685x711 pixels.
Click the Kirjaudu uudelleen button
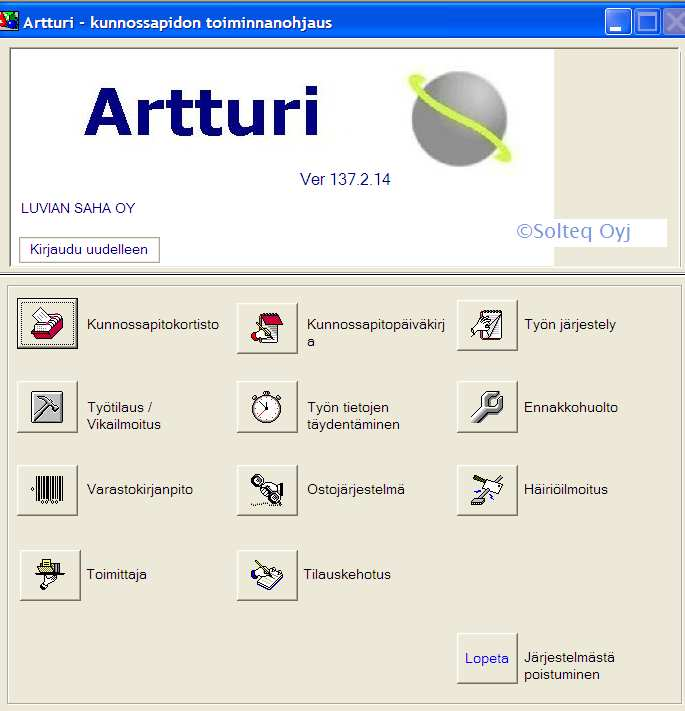pos(89,249)
